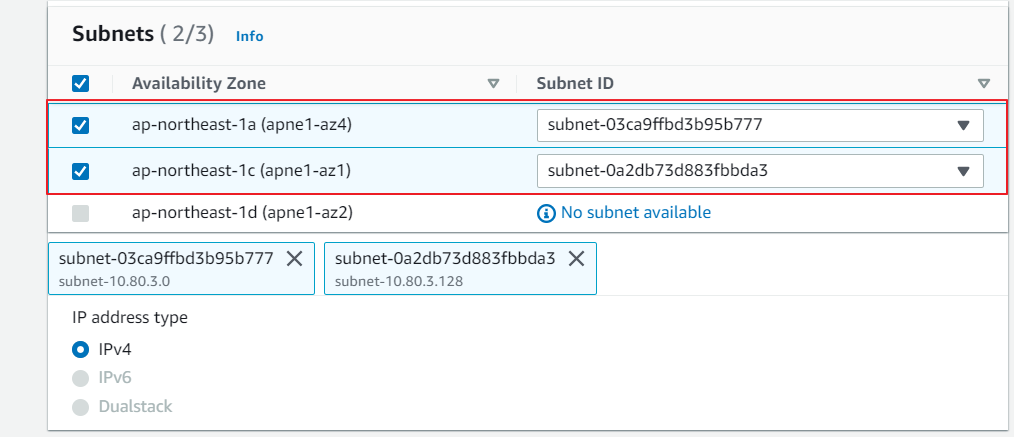This screenshot has height=437, width=1014.
Task: Select the IPv4 address type
Action: coord(81,349)
